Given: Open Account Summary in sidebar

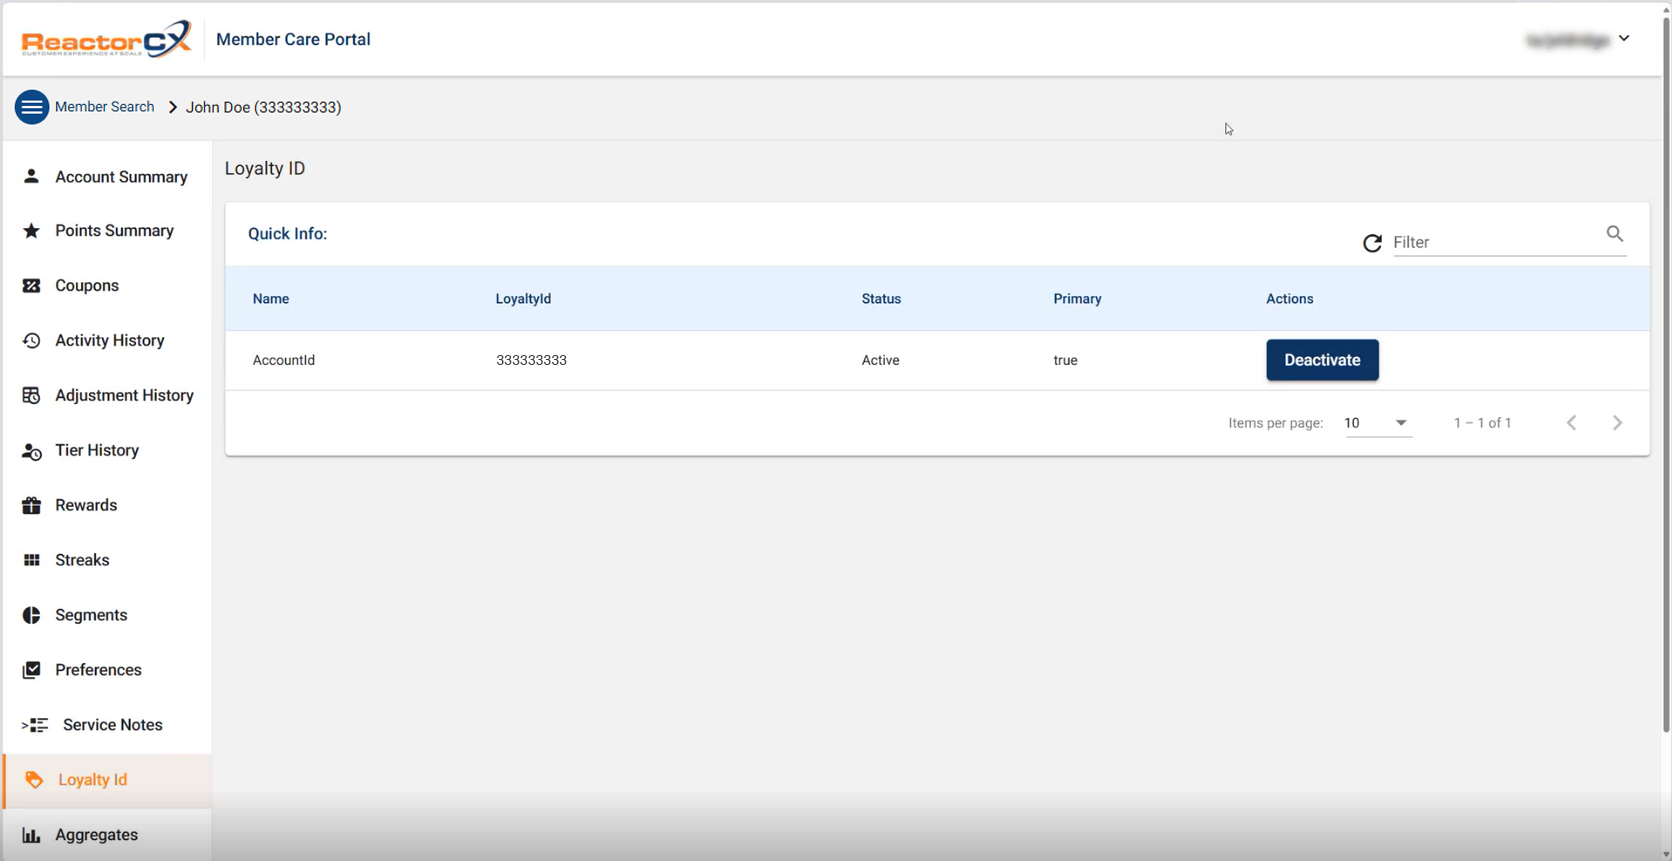Looking at the screenshot, I should 121,177.
